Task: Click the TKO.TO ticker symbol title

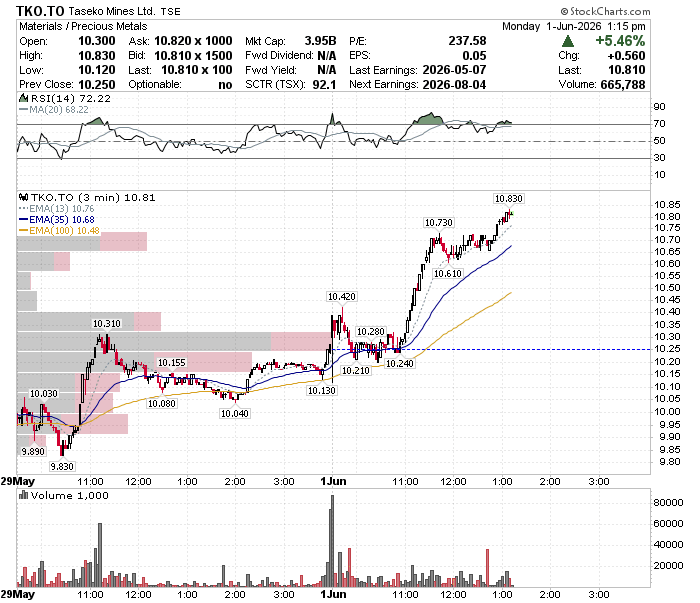Action: (x=40, y=11)
